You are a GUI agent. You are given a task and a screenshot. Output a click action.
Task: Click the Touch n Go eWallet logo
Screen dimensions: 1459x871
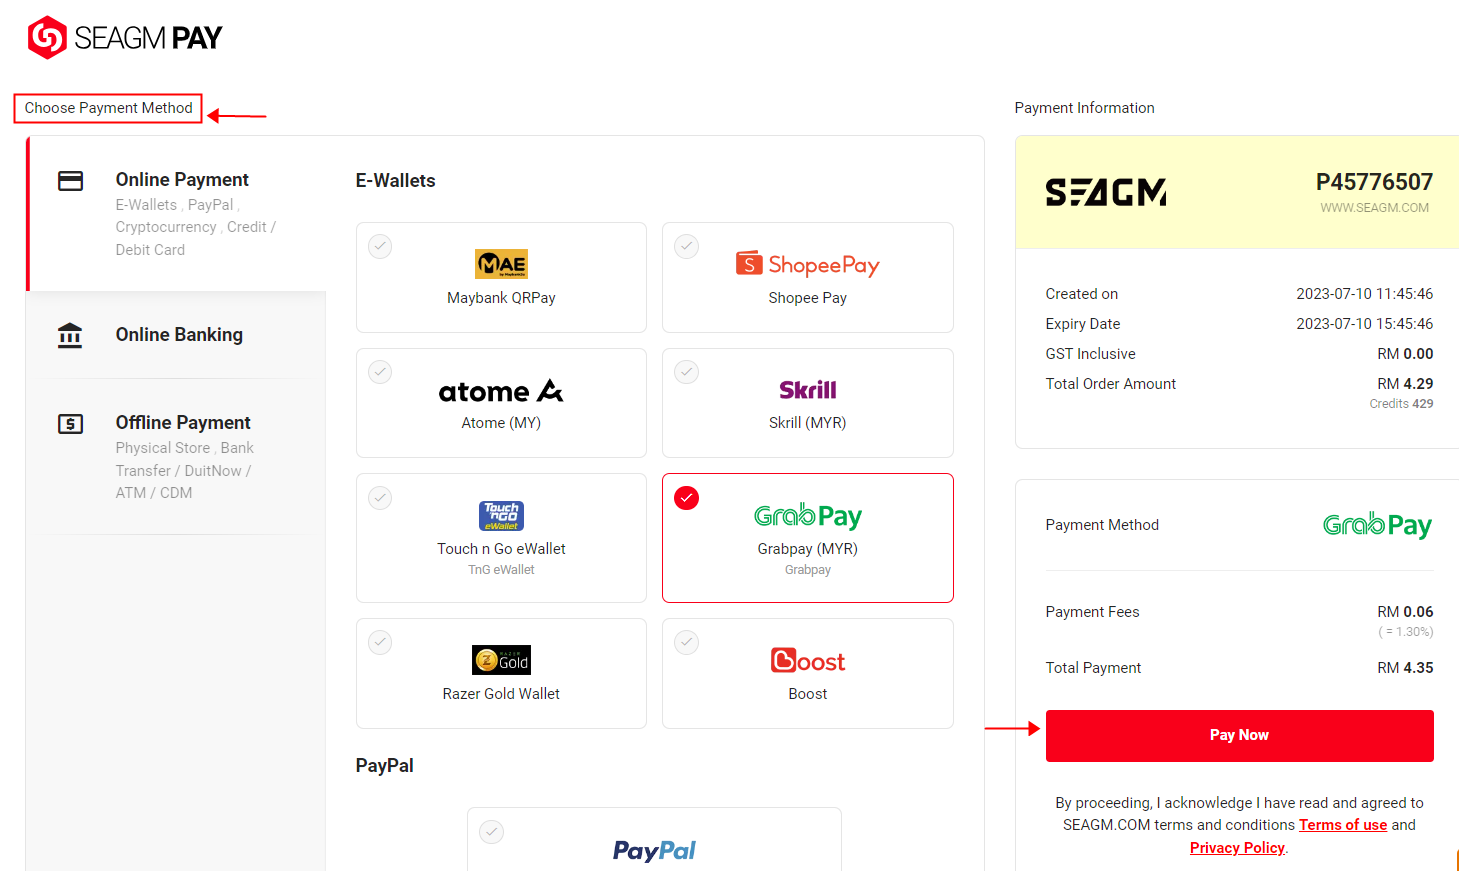[x=501, y=516]
